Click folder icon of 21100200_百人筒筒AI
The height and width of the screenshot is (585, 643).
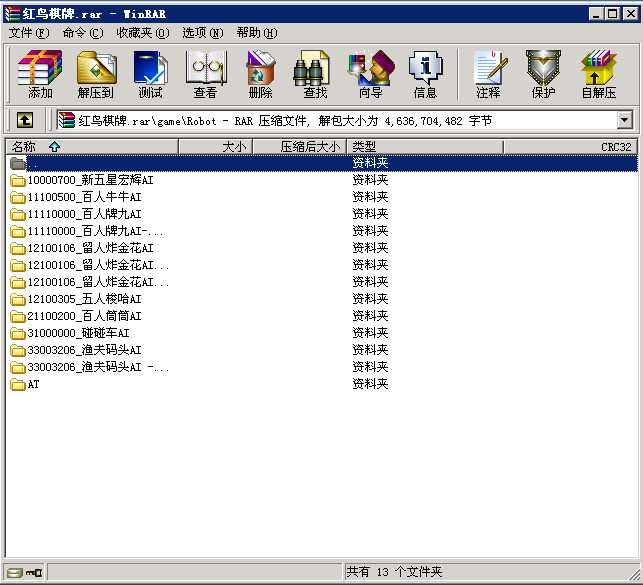[18, 316]
